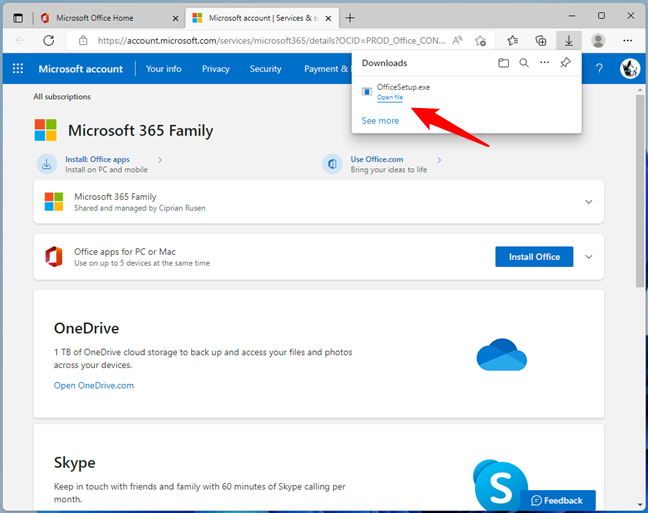Open a new browser tab
Image resolution: width=648 pixels, height=513 pixels.
[350, 18]
